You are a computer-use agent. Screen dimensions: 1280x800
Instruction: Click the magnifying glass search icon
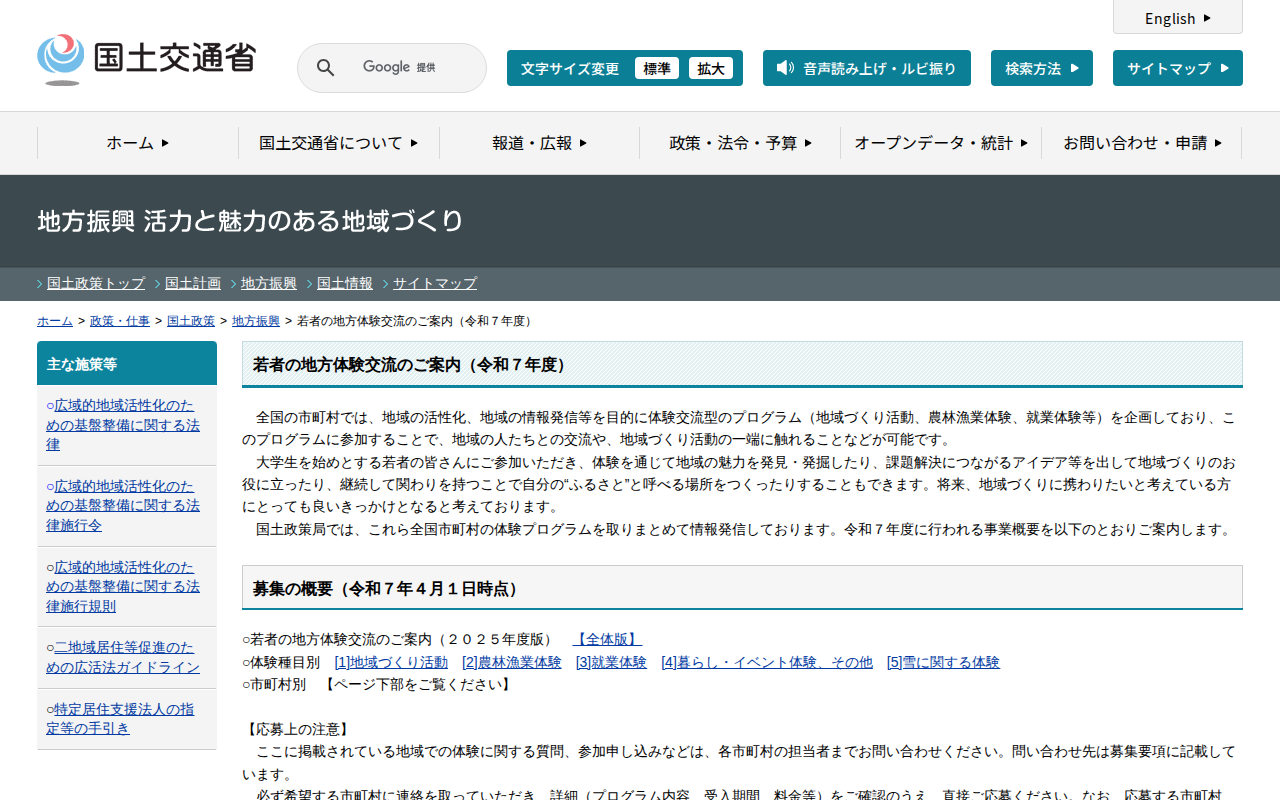click(x=325, y=68)
